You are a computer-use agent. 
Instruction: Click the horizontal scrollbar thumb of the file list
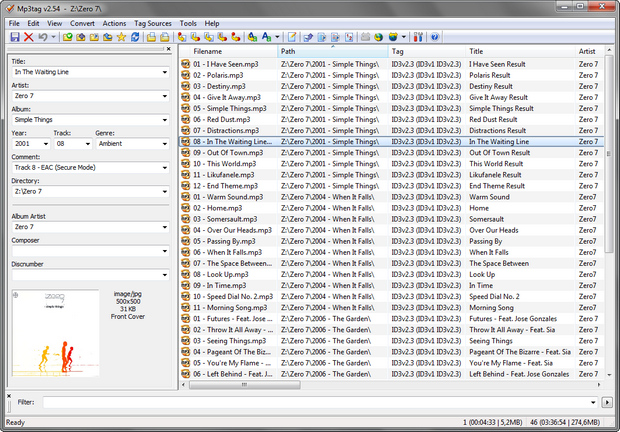[x=245, y=385]
